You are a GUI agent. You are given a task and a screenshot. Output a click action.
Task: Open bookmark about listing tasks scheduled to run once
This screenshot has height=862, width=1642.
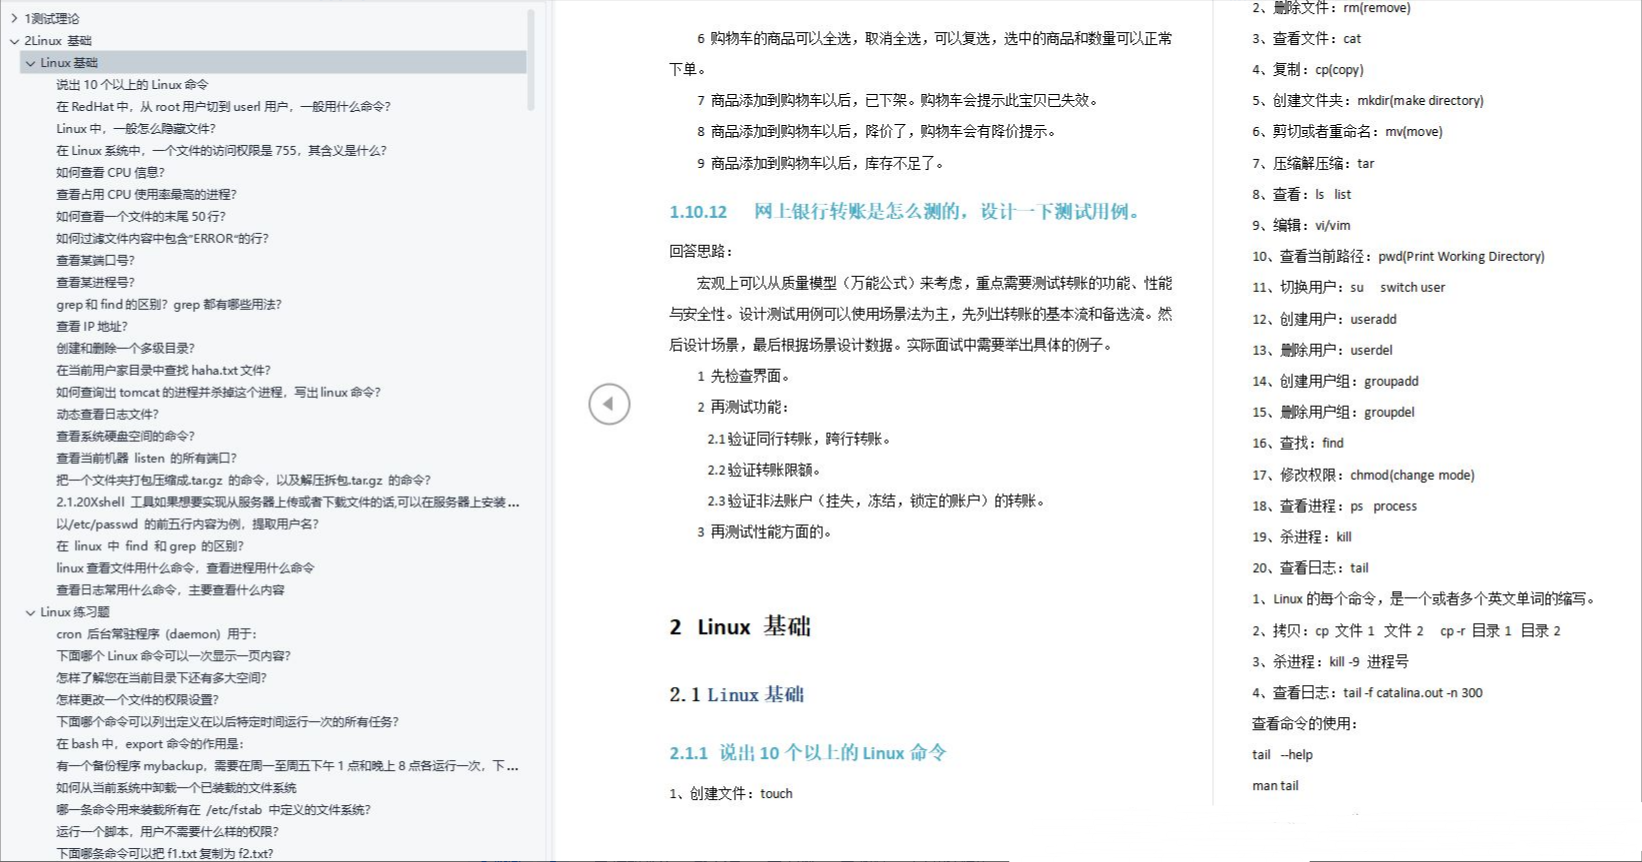(x=227, y=723)
